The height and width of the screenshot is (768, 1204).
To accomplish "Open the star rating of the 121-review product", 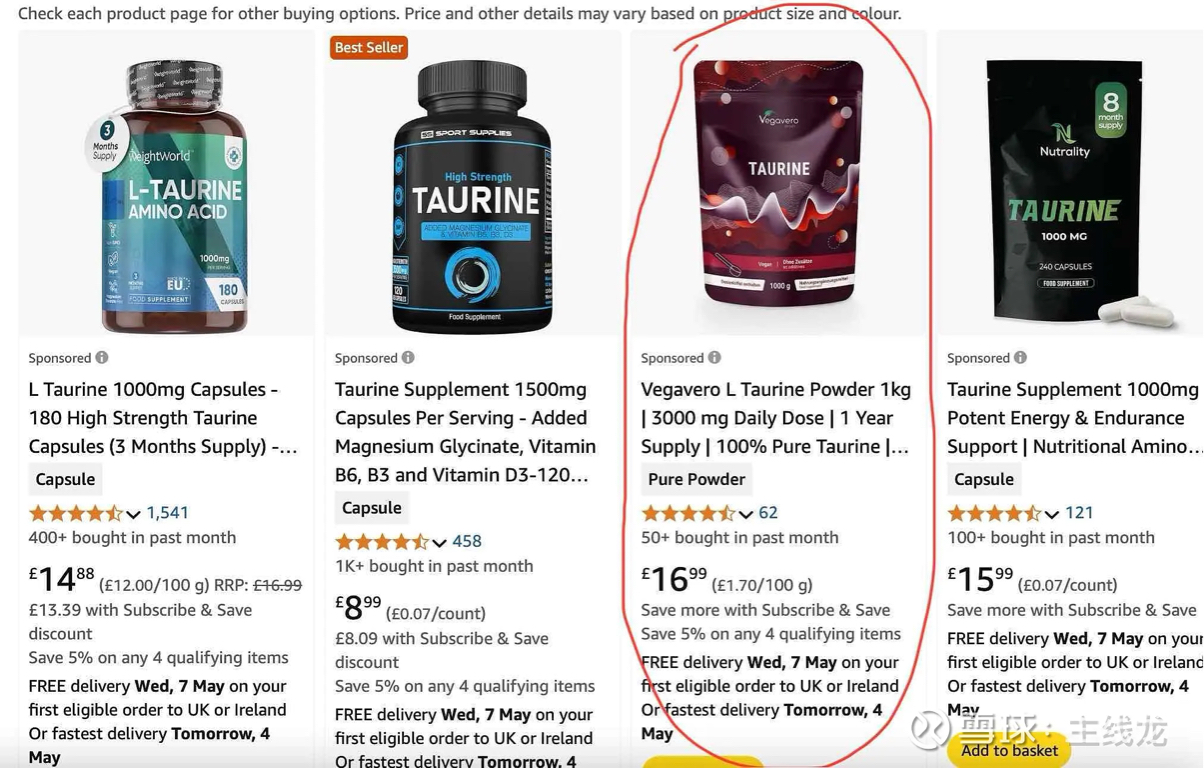I will click(994, 513).
